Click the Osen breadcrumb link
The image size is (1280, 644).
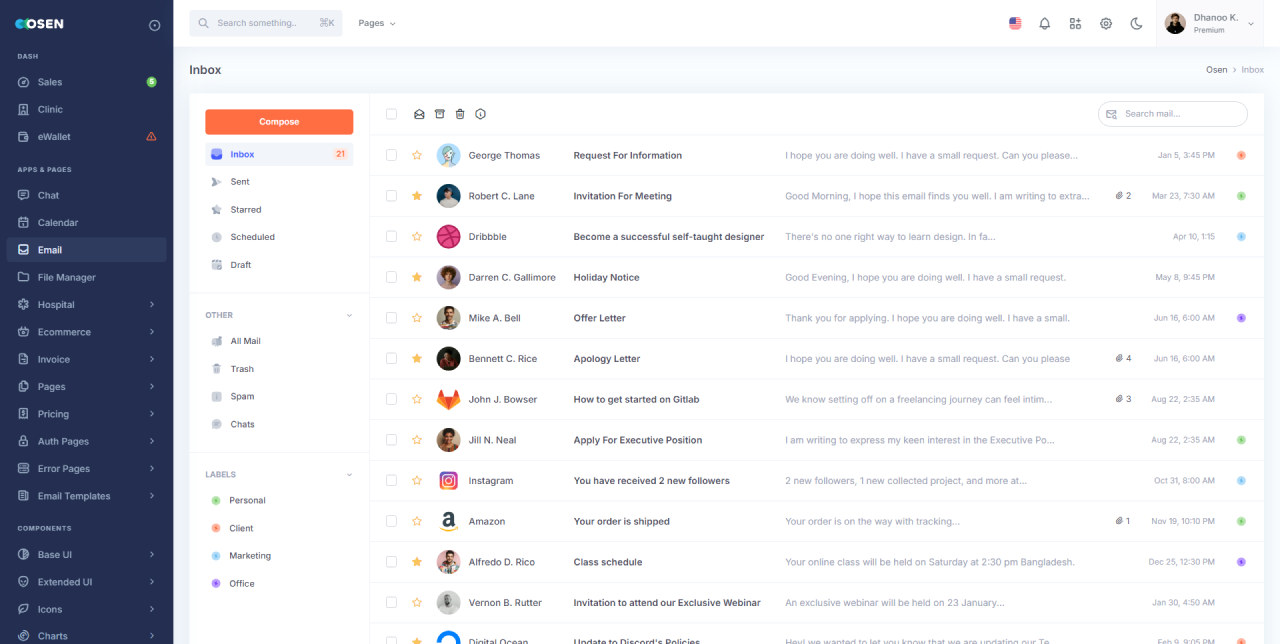click(x=1216, y=70)
